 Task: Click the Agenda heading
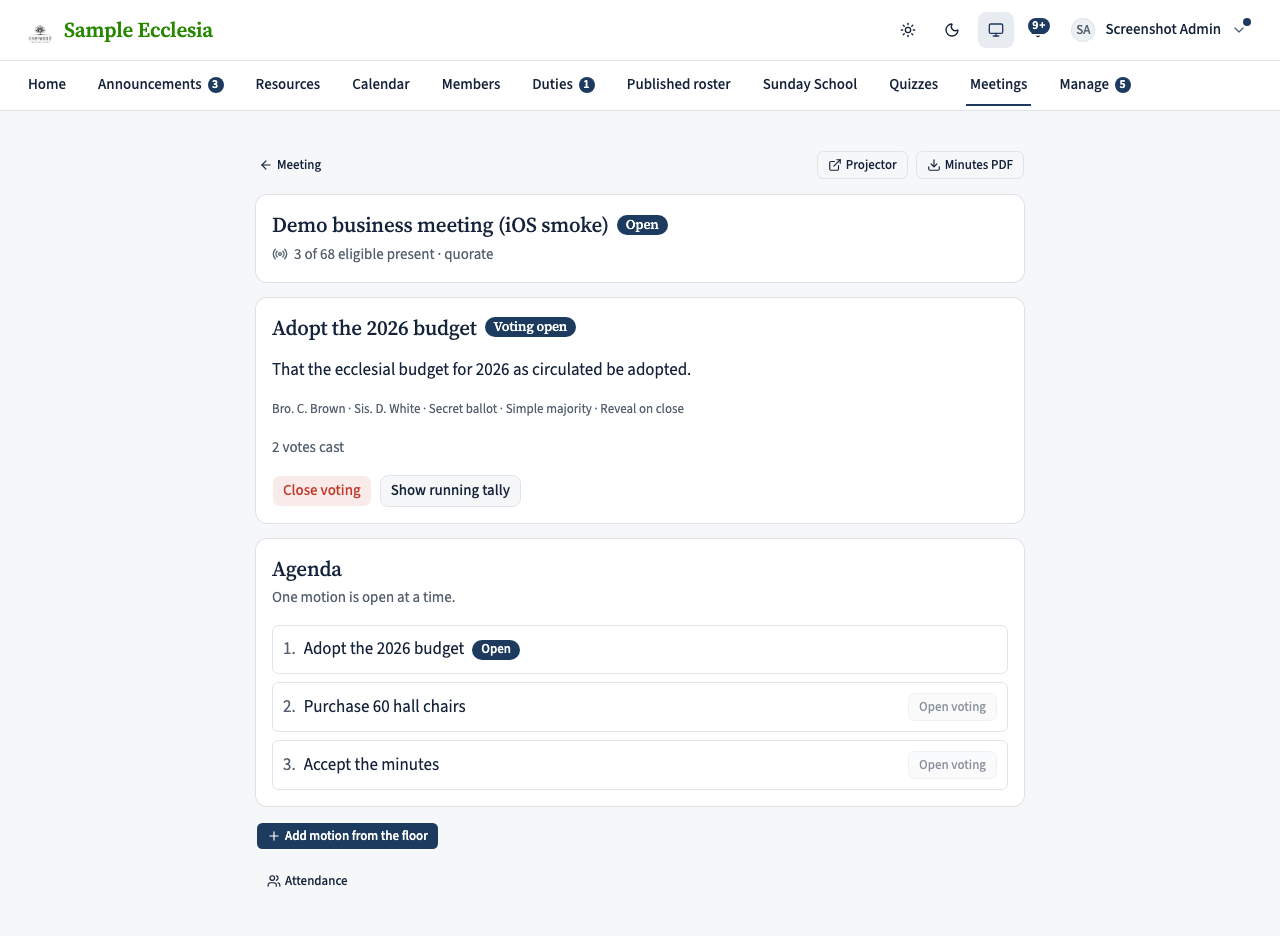307,569
